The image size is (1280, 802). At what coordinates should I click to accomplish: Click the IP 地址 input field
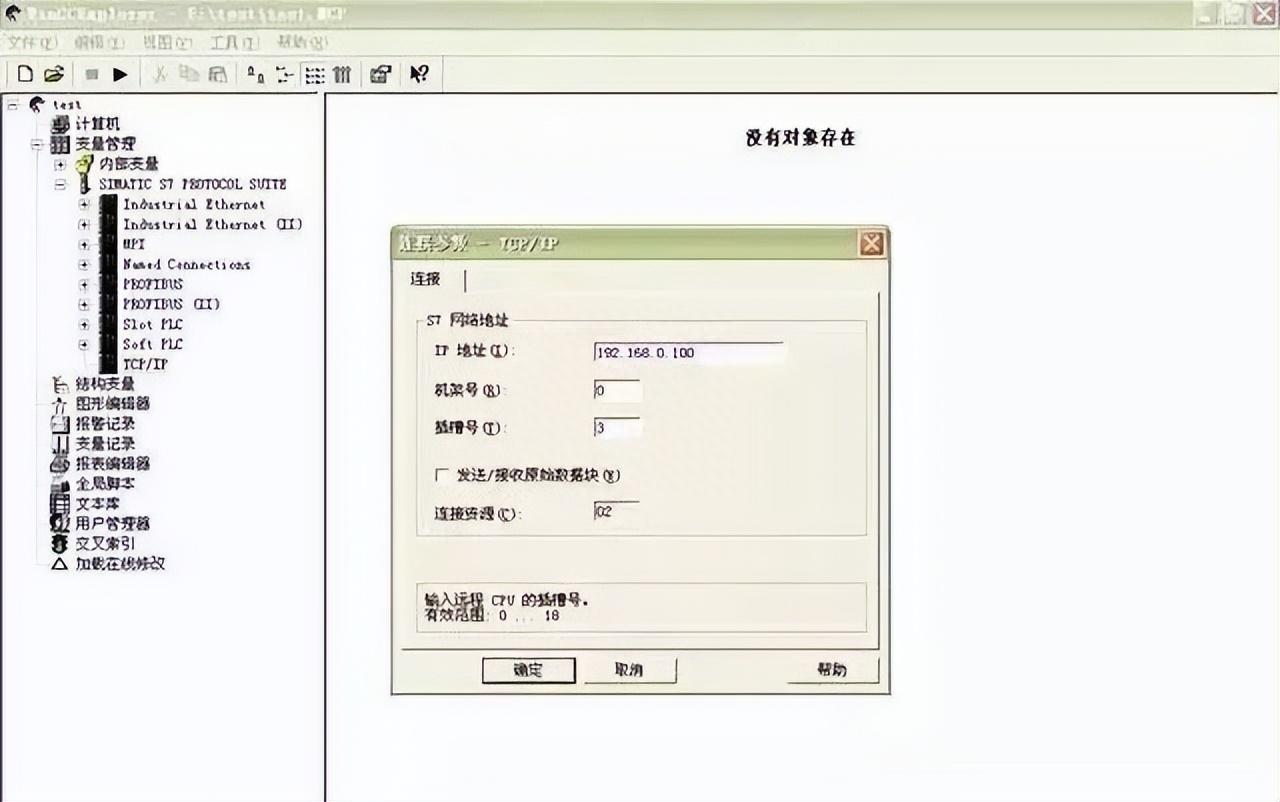click(x=688, y=353)
